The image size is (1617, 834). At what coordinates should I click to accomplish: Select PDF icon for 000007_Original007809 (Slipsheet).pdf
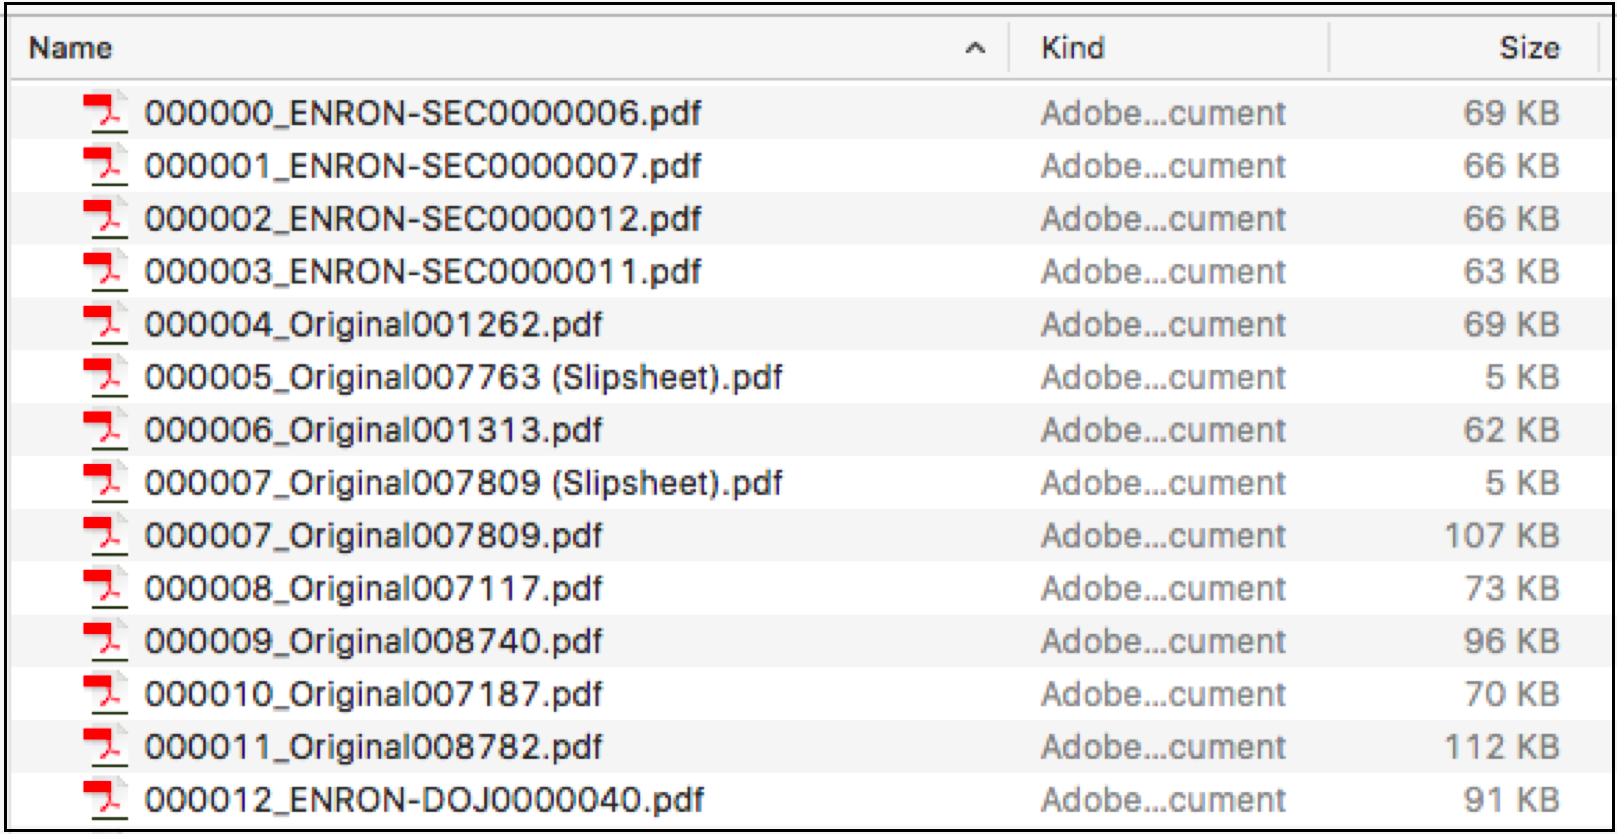(x=105, y=483)
